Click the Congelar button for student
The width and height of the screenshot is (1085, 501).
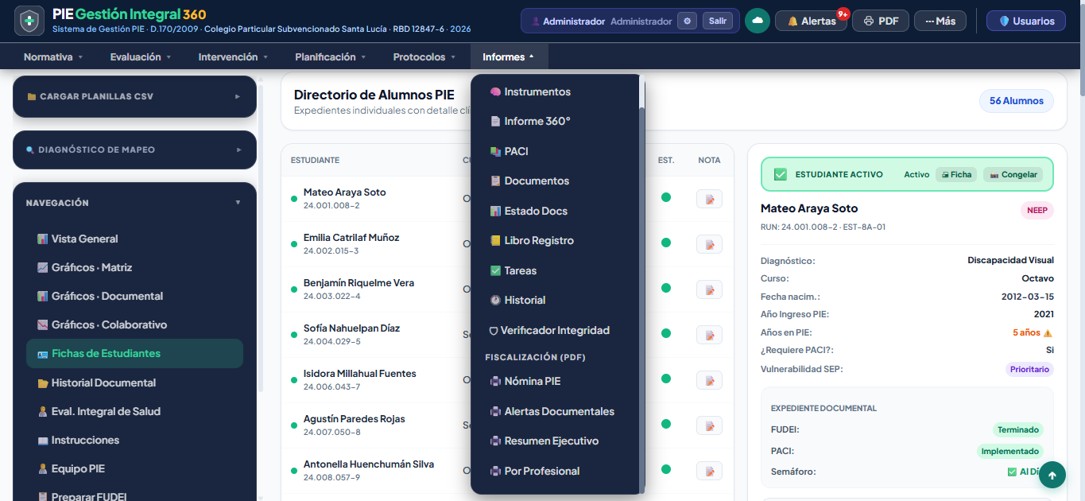pyautogui.click(x=1013, y=174)
